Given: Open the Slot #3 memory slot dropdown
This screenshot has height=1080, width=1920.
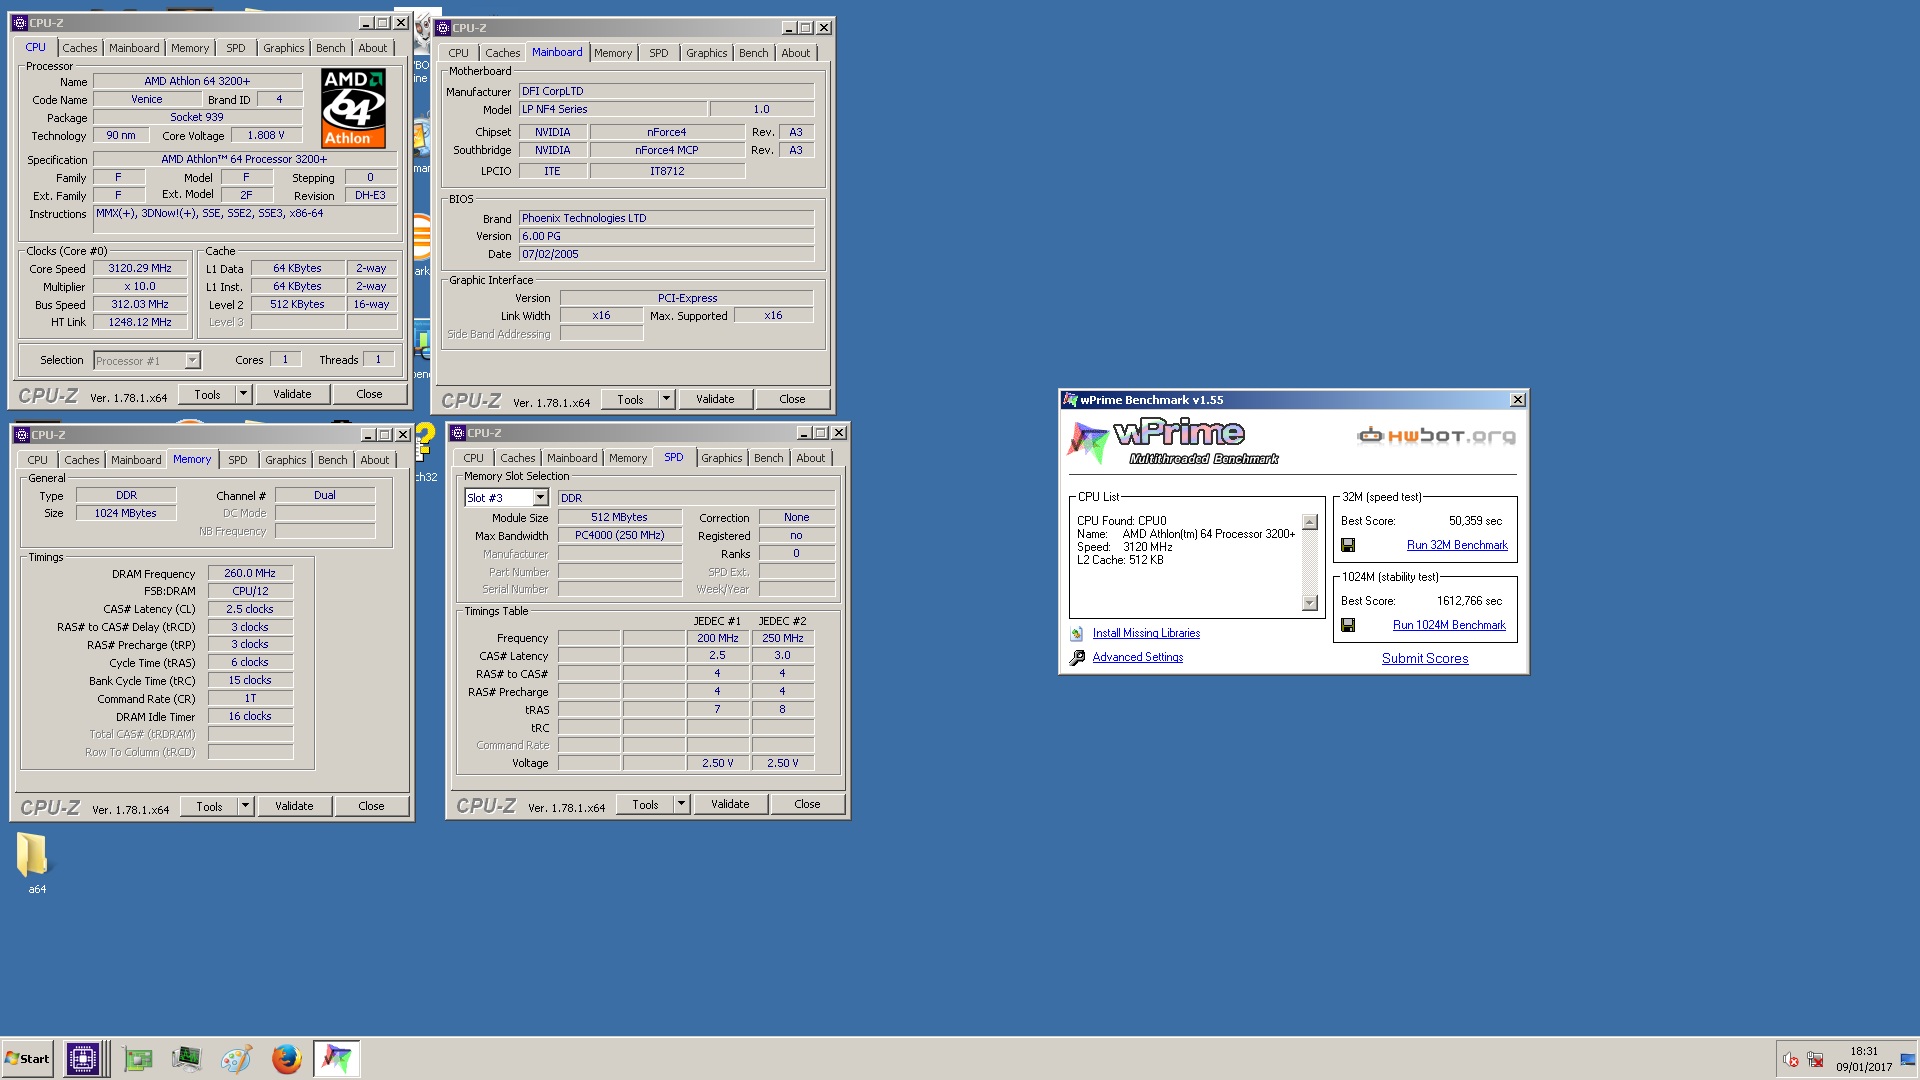Looking at the screenshot, I should (540, 498).
